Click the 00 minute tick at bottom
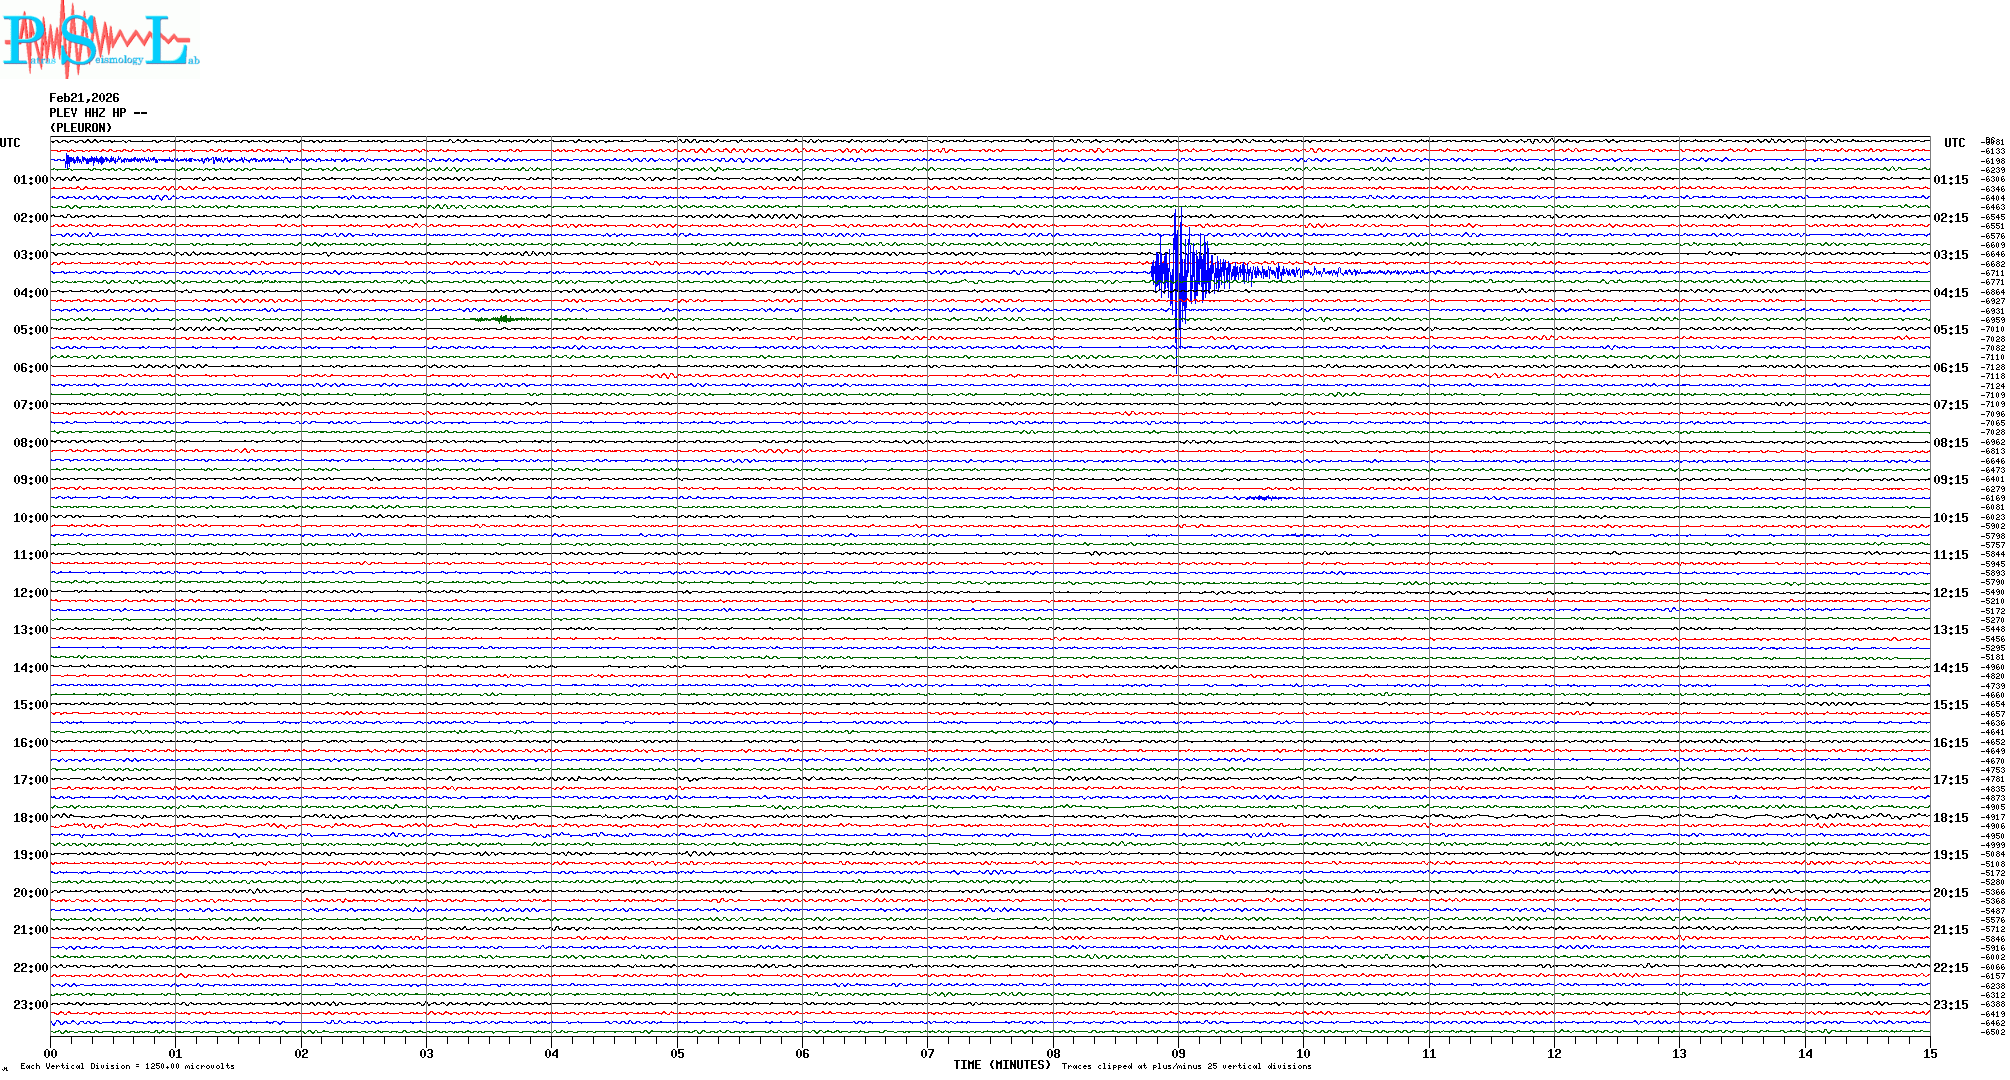Screen dimensions: 2010x1080 point(50,1053)
